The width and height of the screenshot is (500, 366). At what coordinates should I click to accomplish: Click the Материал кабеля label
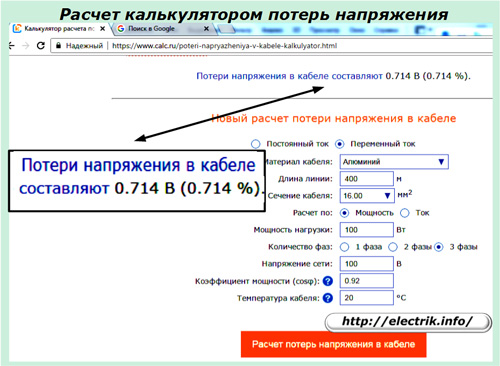(298, 162)
